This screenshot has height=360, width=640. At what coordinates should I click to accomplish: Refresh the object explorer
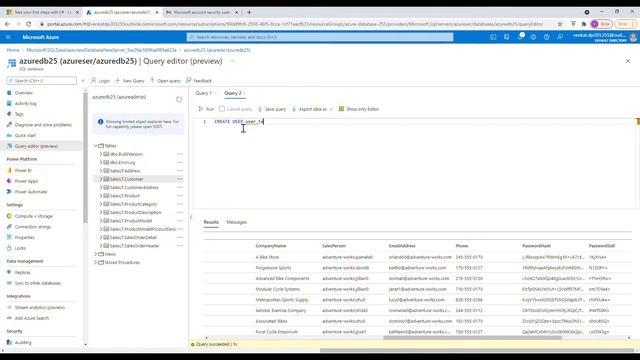pyautogui.click(x=179, y=99)
